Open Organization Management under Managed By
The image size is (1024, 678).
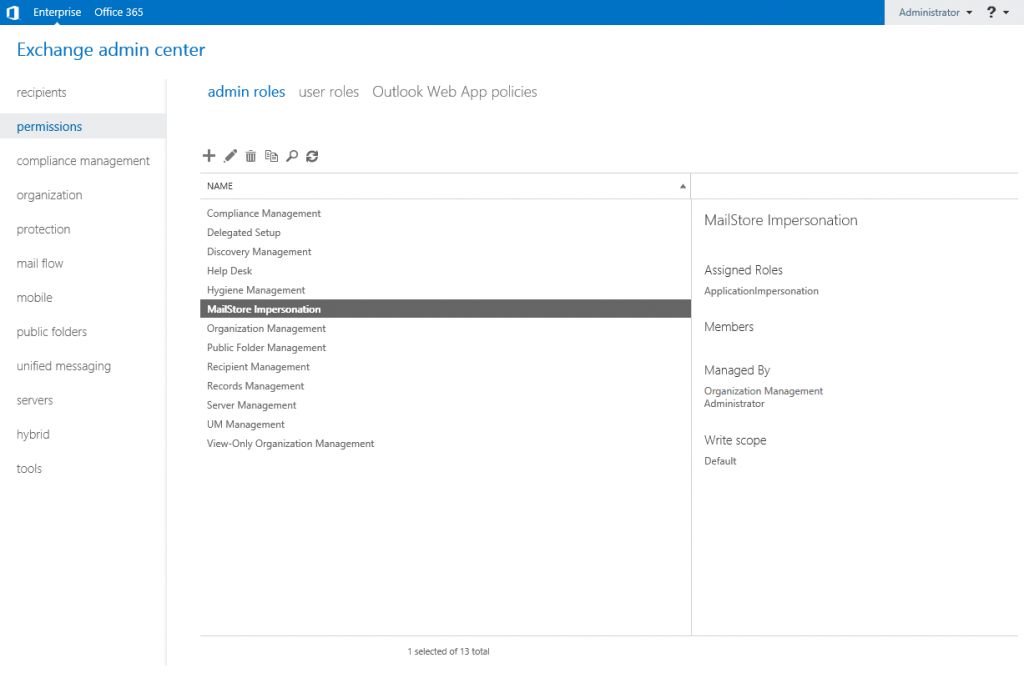point(766,391)
